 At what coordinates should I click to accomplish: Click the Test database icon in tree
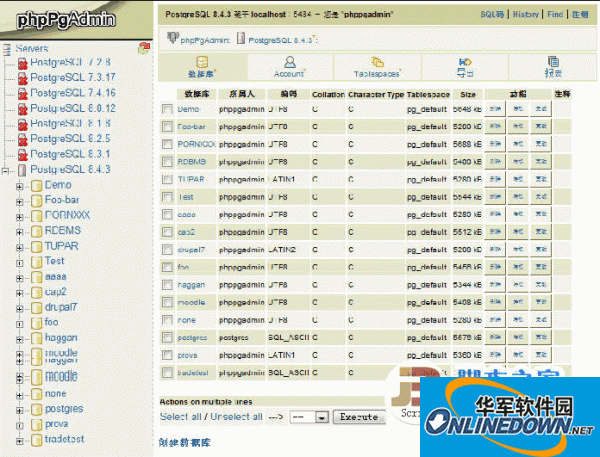tap(36, 262)
